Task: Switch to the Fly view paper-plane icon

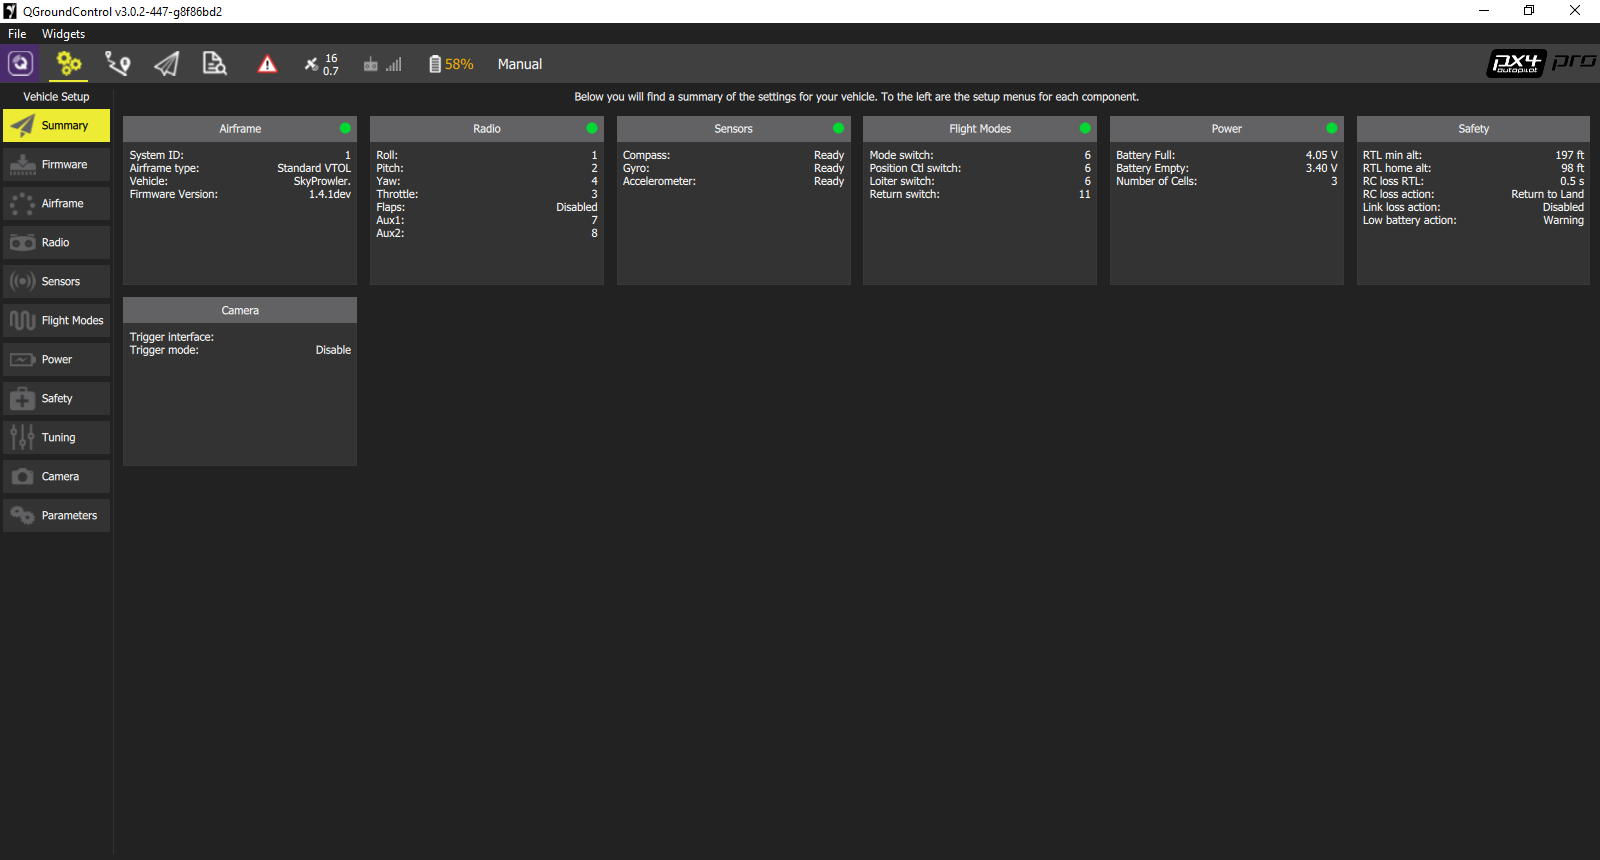Action: 166,64
